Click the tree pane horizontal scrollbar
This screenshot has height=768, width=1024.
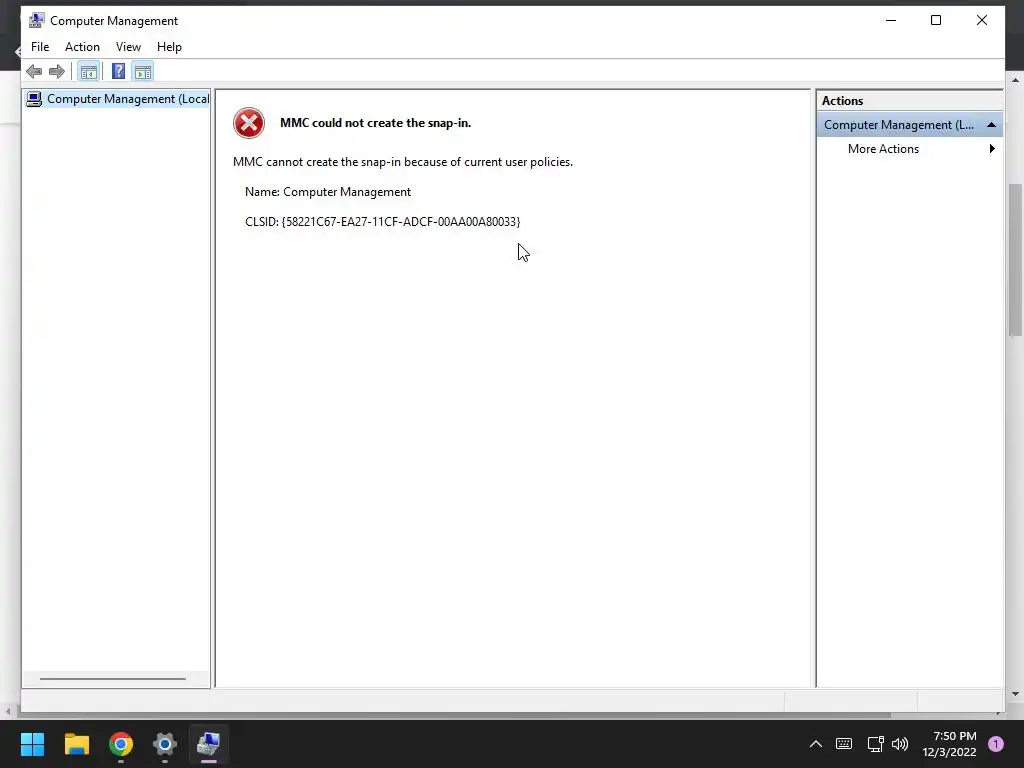113,679
